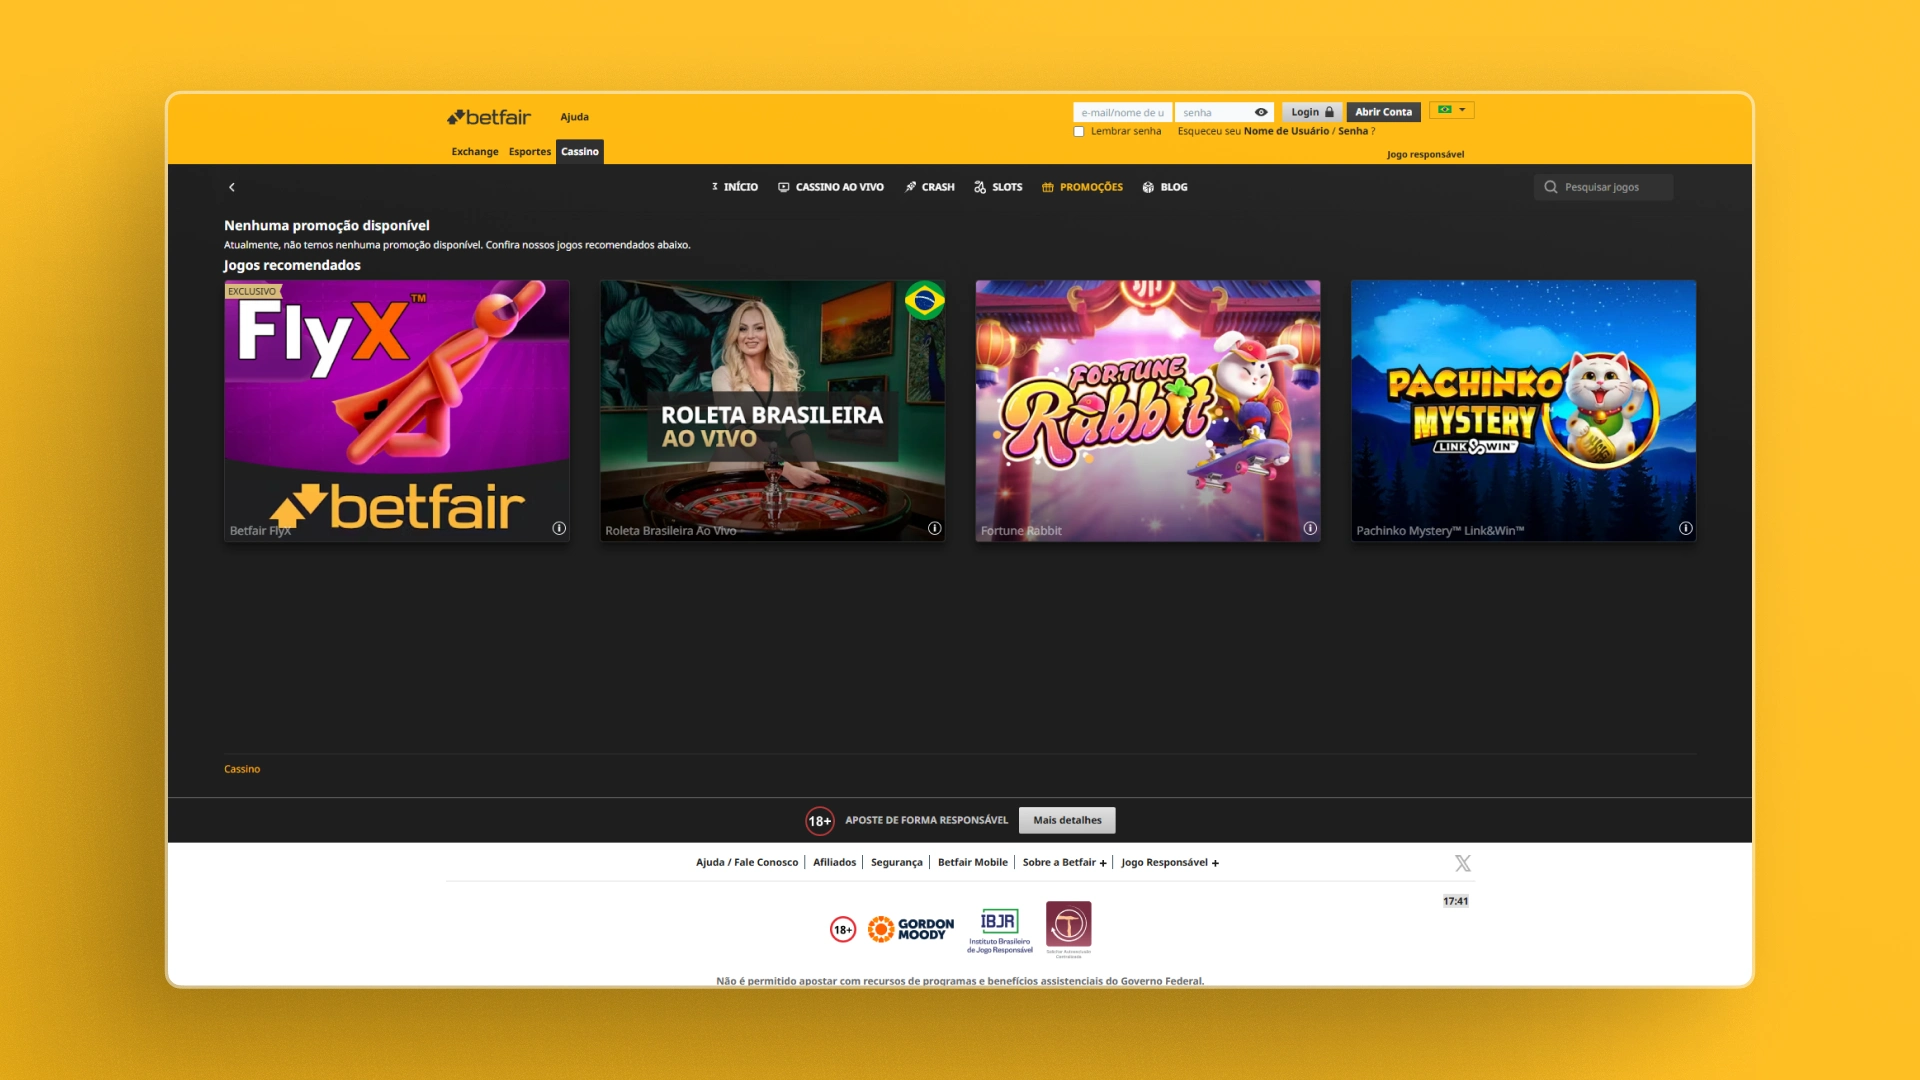Open the Slots tab
This screenshot has height=1080, width=1920.
(x=998, y=187)
